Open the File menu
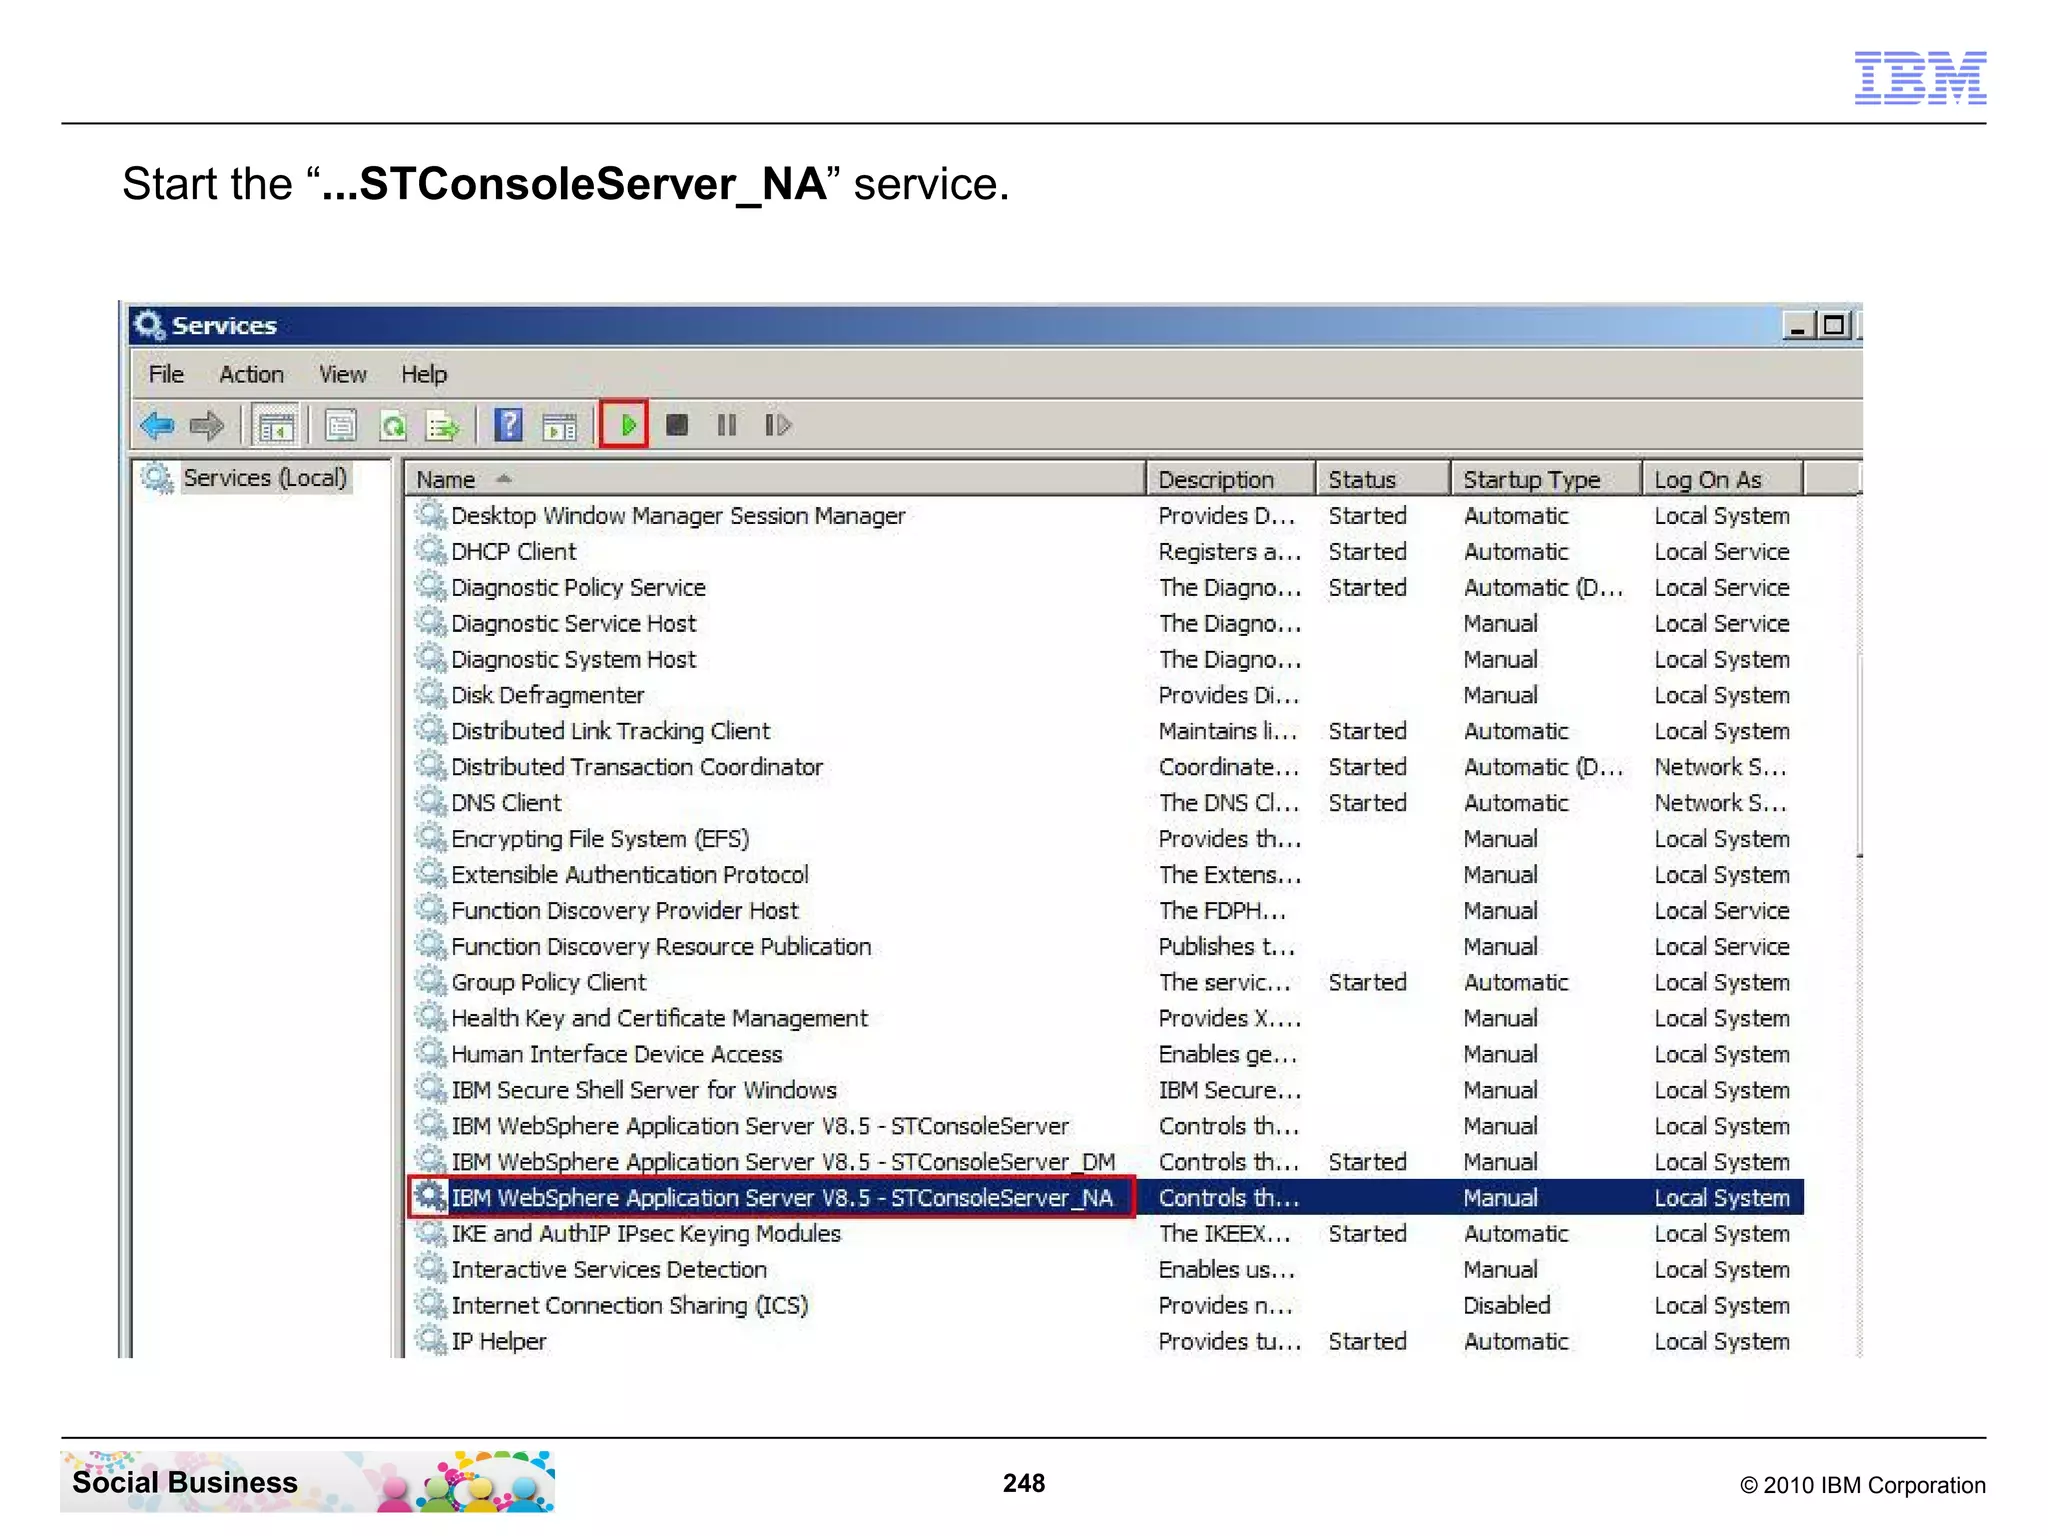Image resolution: width=2048 pixels, height=1536 pixels. [166, 374]
